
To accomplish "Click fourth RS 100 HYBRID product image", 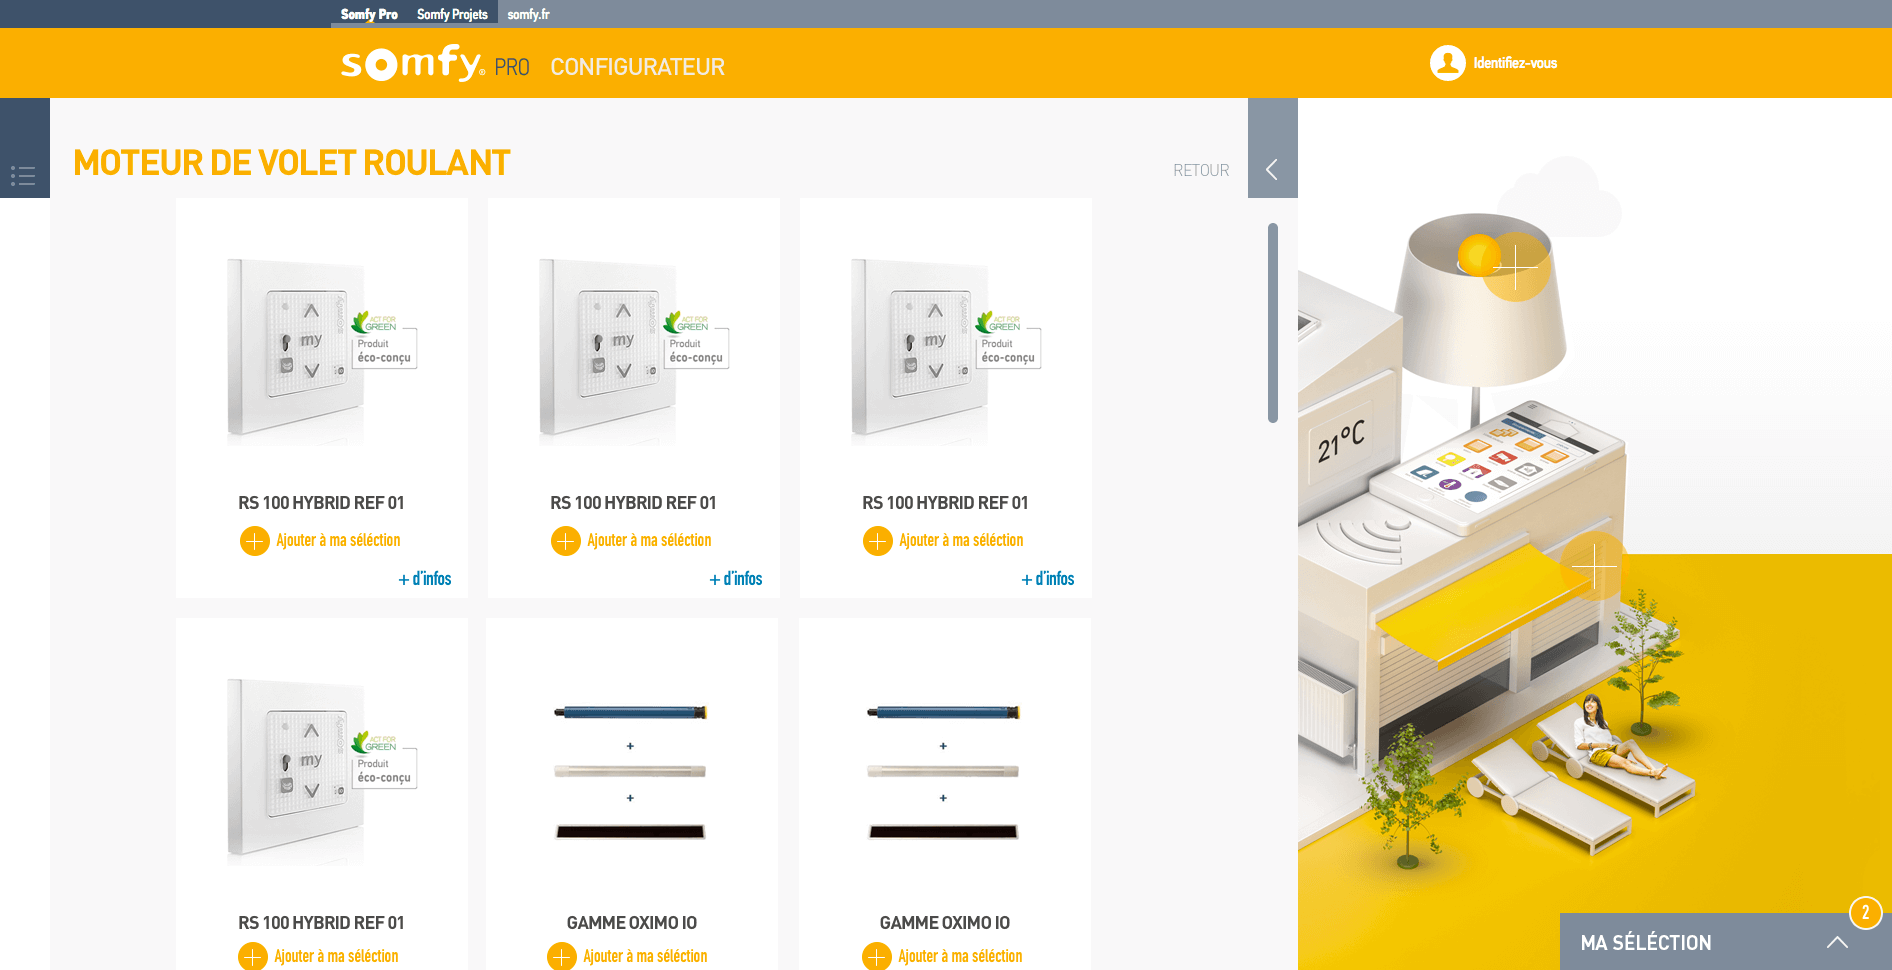I will click(x=322, y=771).
